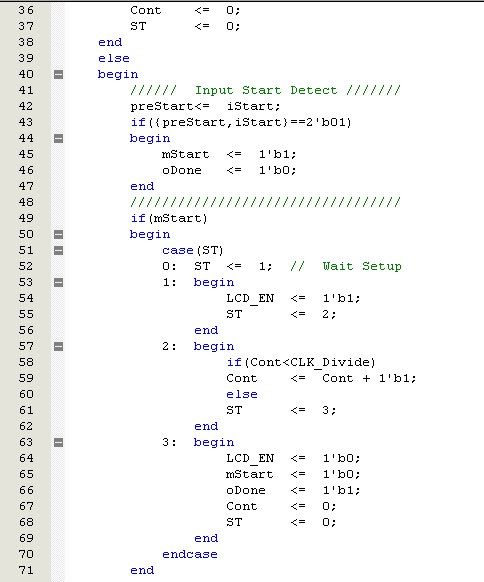The image size is (484, 582).
Task: Click line number 70 in the gutter
Action: (x=26, y=554)
